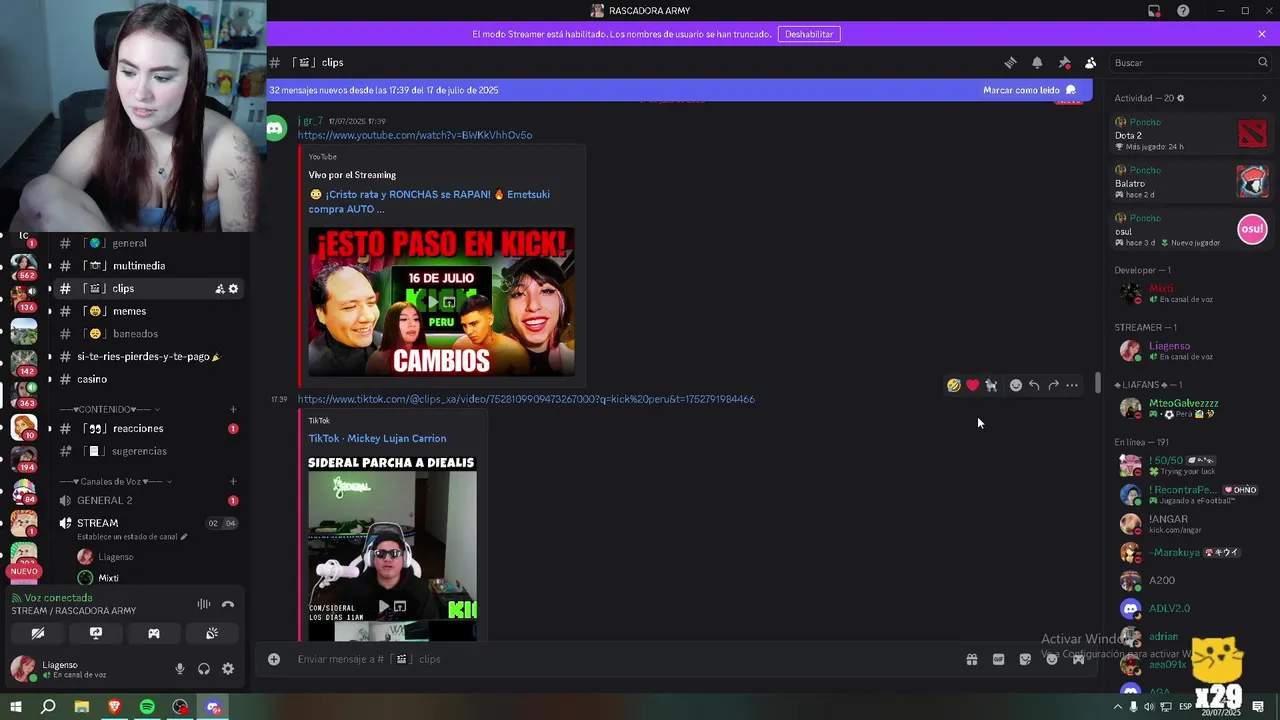1280x720 pixels.
Task: Add a channel to CONTENIDO category
Action: point(233,409)
